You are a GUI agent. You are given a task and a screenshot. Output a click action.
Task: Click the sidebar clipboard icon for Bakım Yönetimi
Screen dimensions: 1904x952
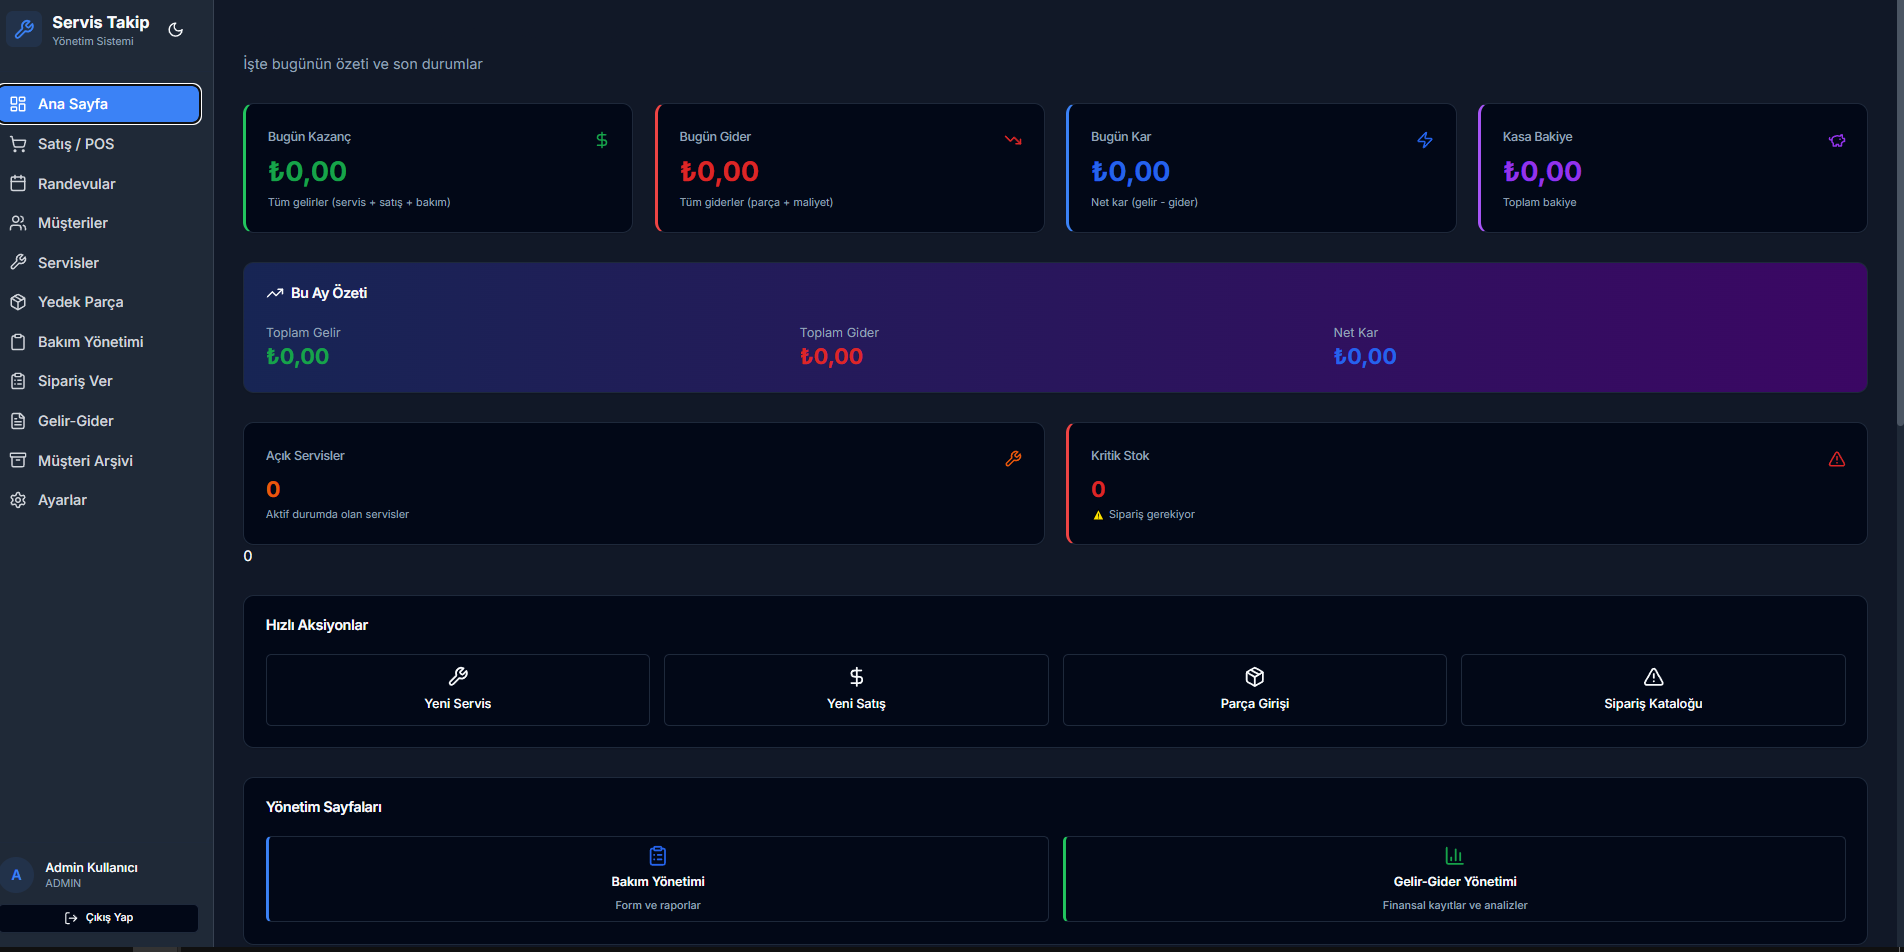[x=18, y=342]
